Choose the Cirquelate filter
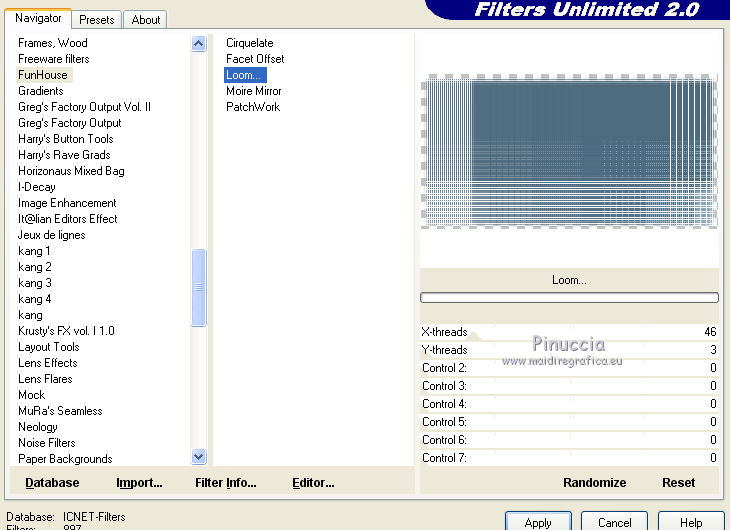This screenshot has width=730, height=530. point(250,43)
